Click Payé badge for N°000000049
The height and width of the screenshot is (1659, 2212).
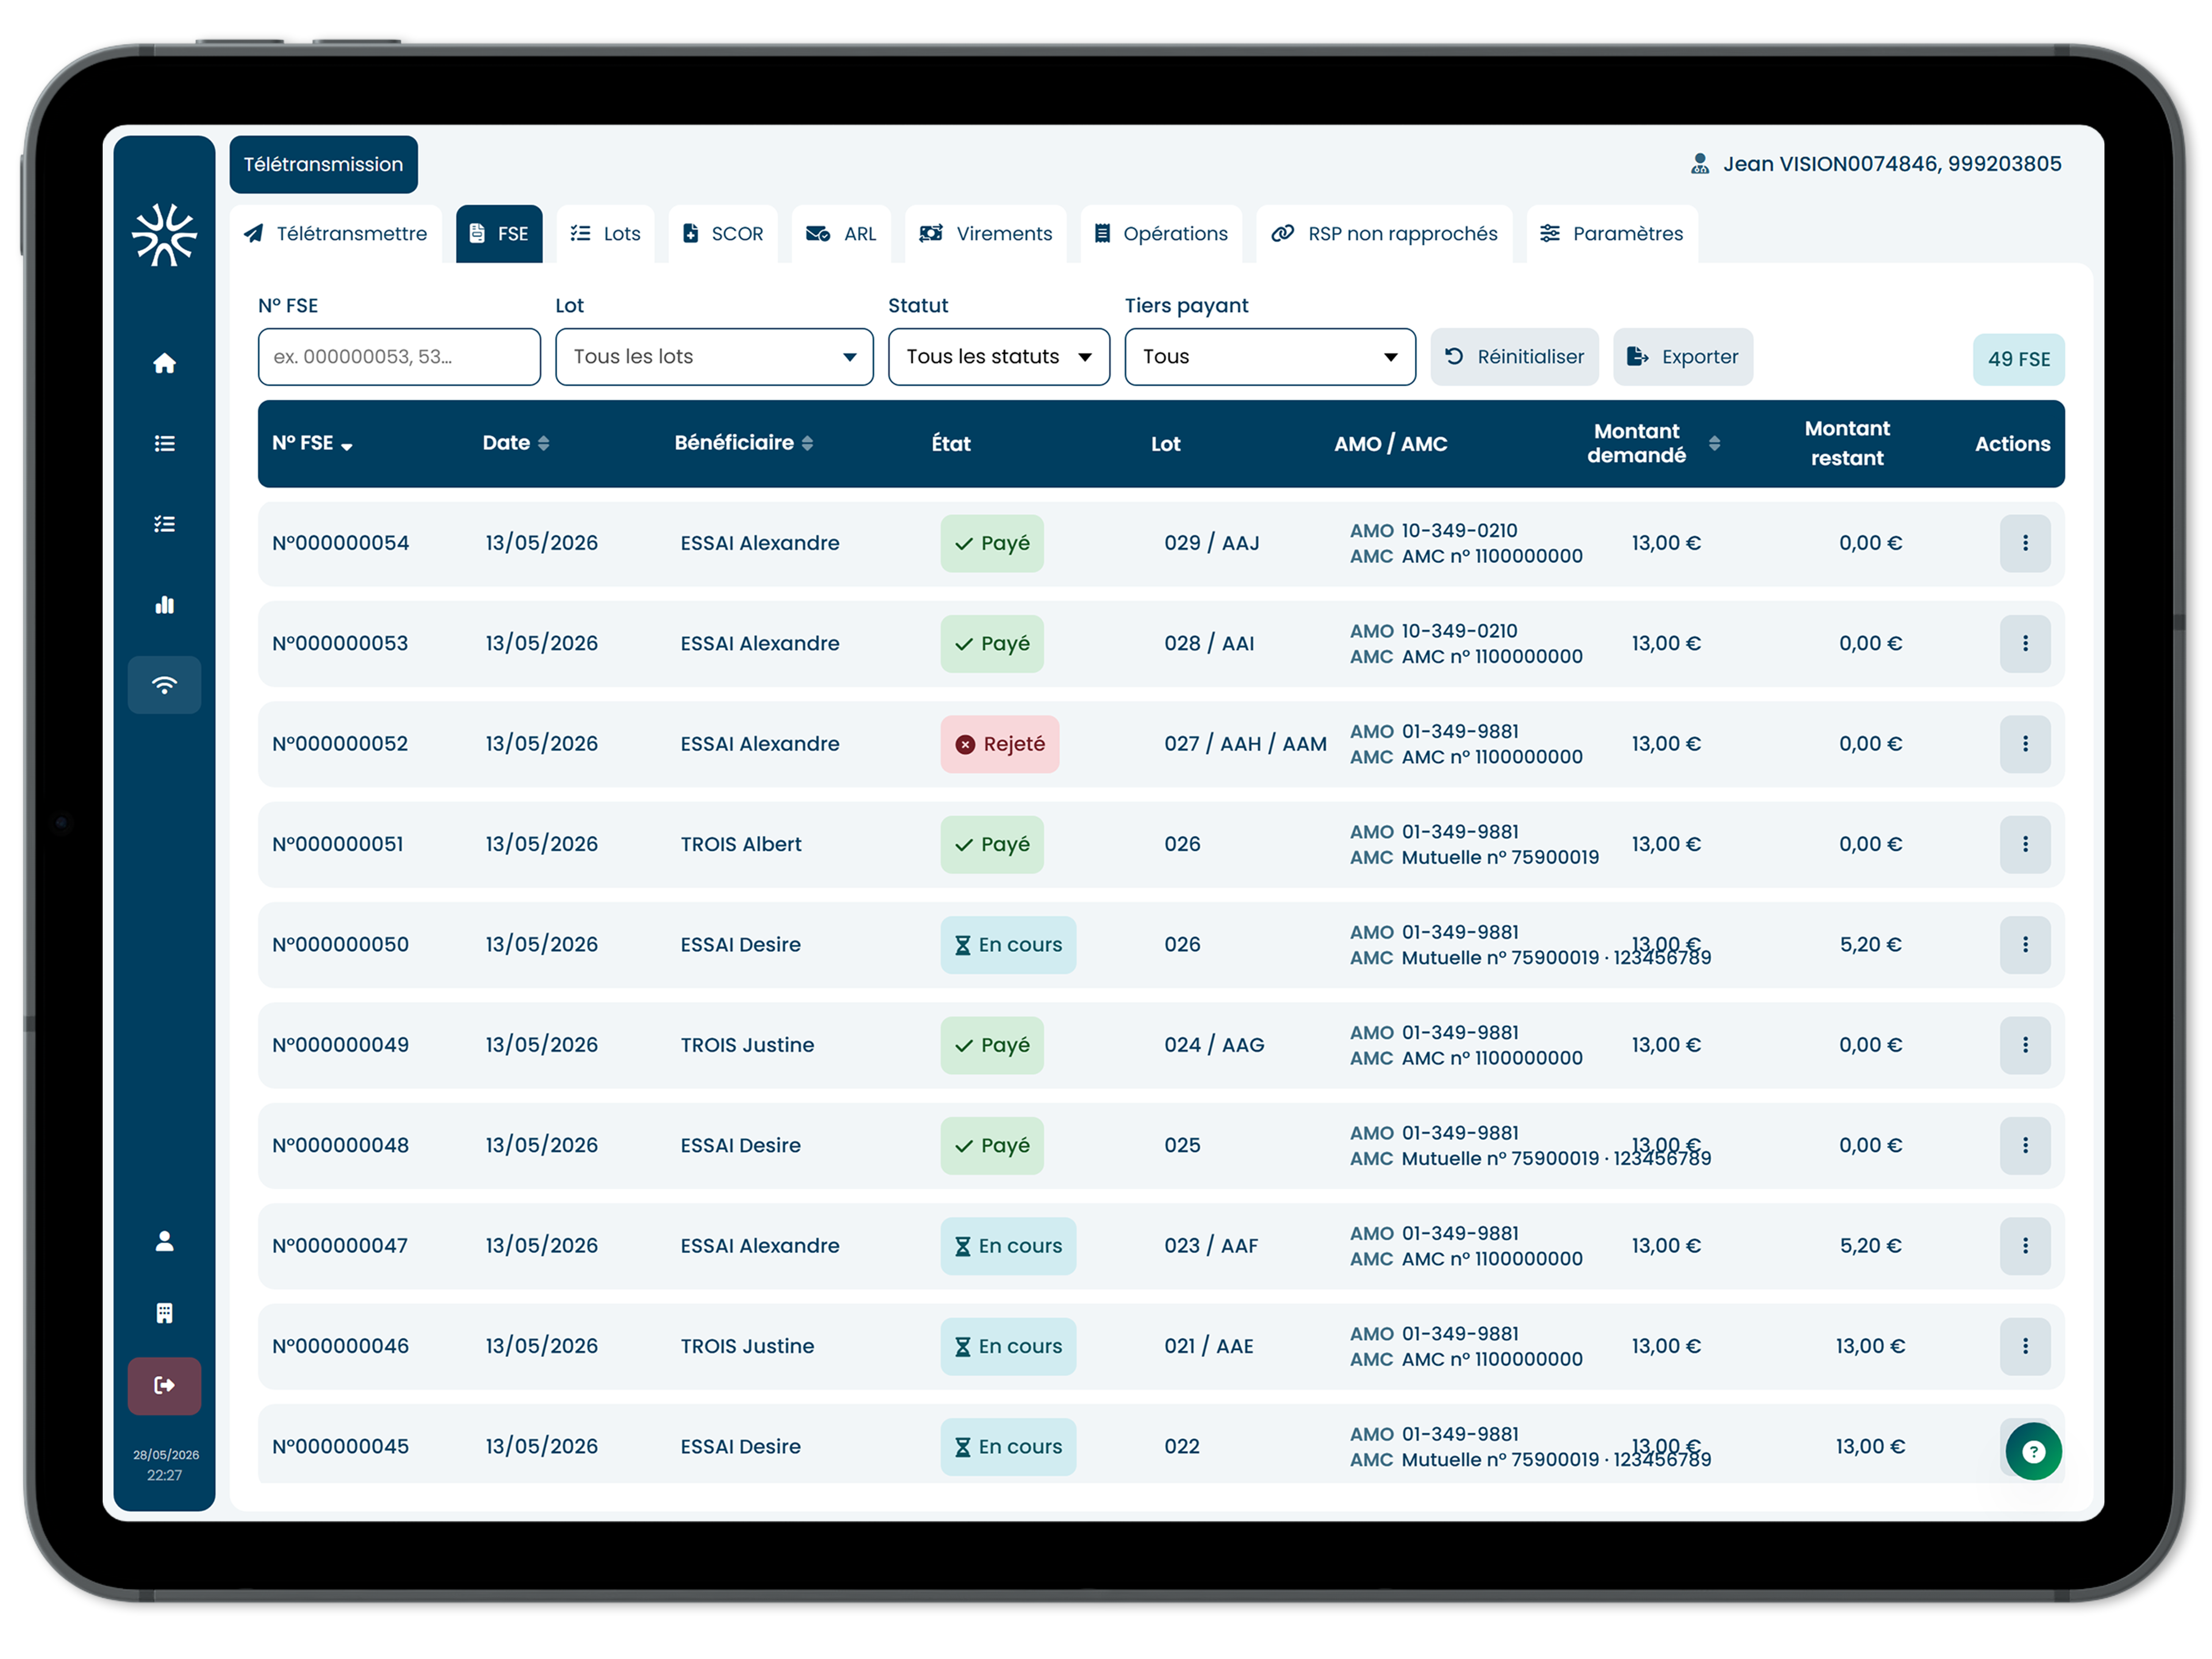coord(992,1045)
